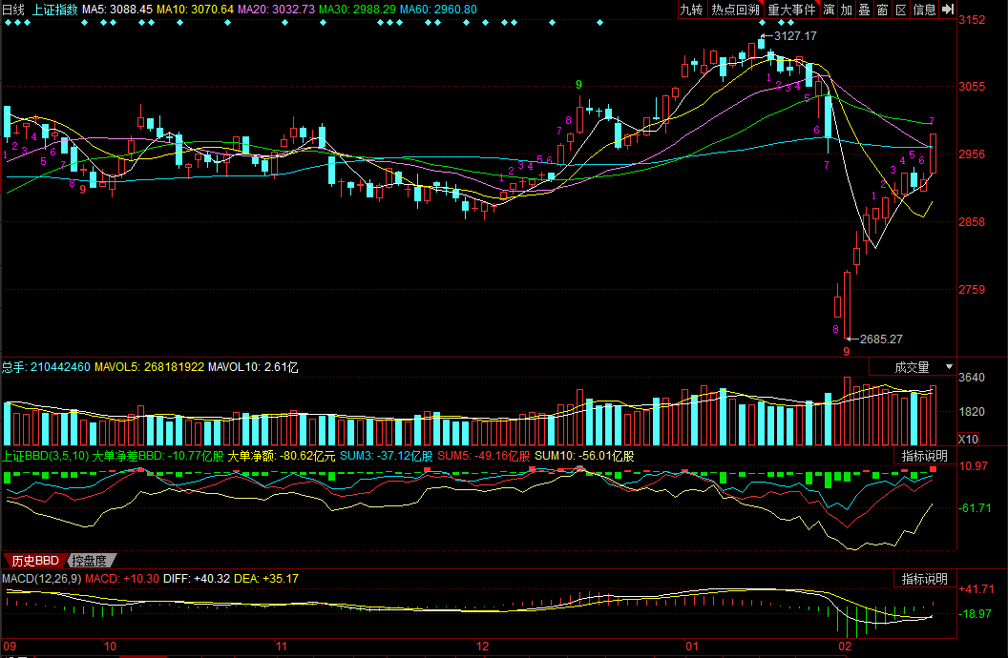Screen dimensions: 1008x658
Task: Click the 2685.27 low price marker
Action: 881,339
